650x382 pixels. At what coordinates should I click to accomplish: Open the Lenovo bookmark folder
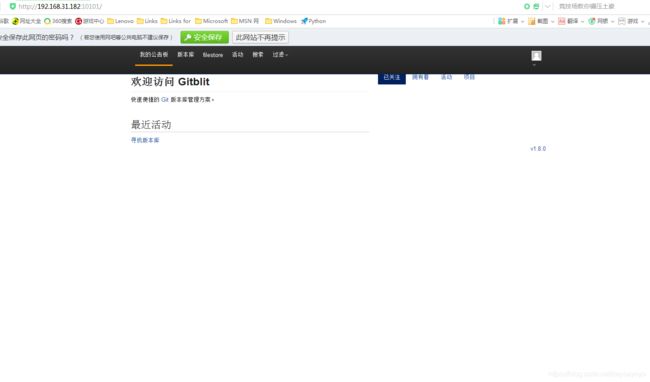click(120, 21)
